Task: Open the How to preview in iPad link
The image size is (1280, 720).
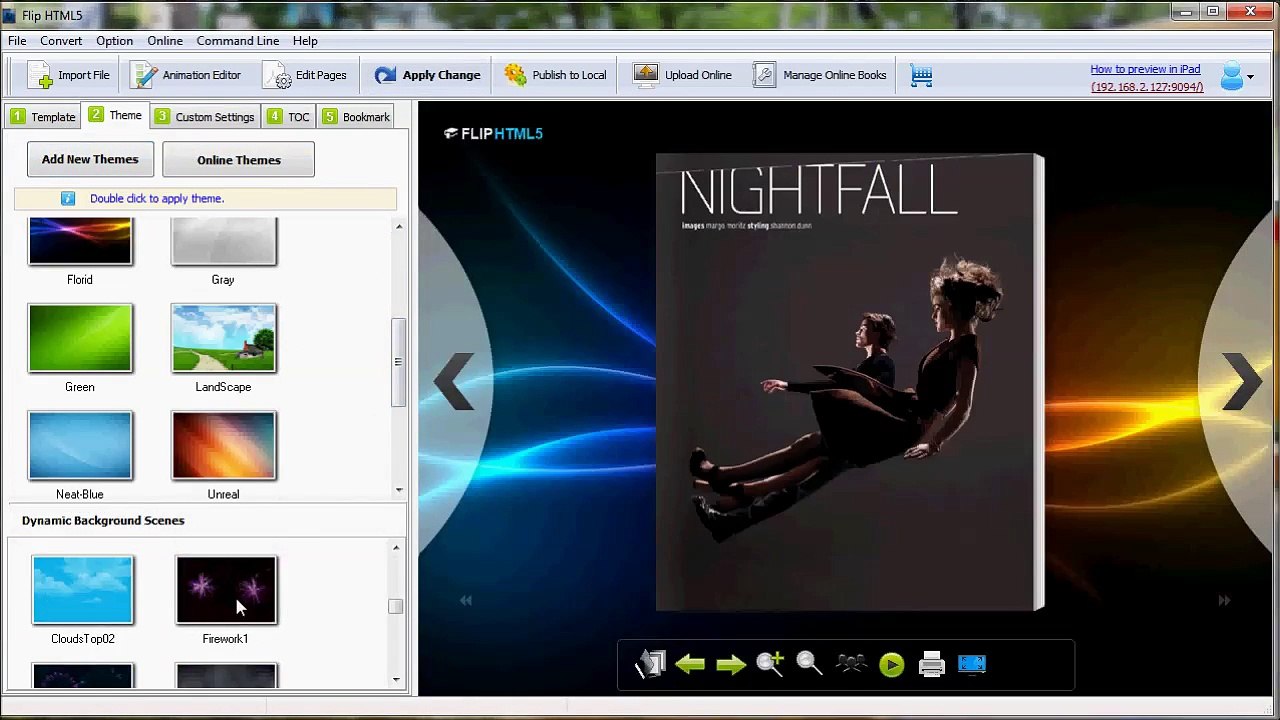Action: pyautogui.click(x=1145, y=69)
